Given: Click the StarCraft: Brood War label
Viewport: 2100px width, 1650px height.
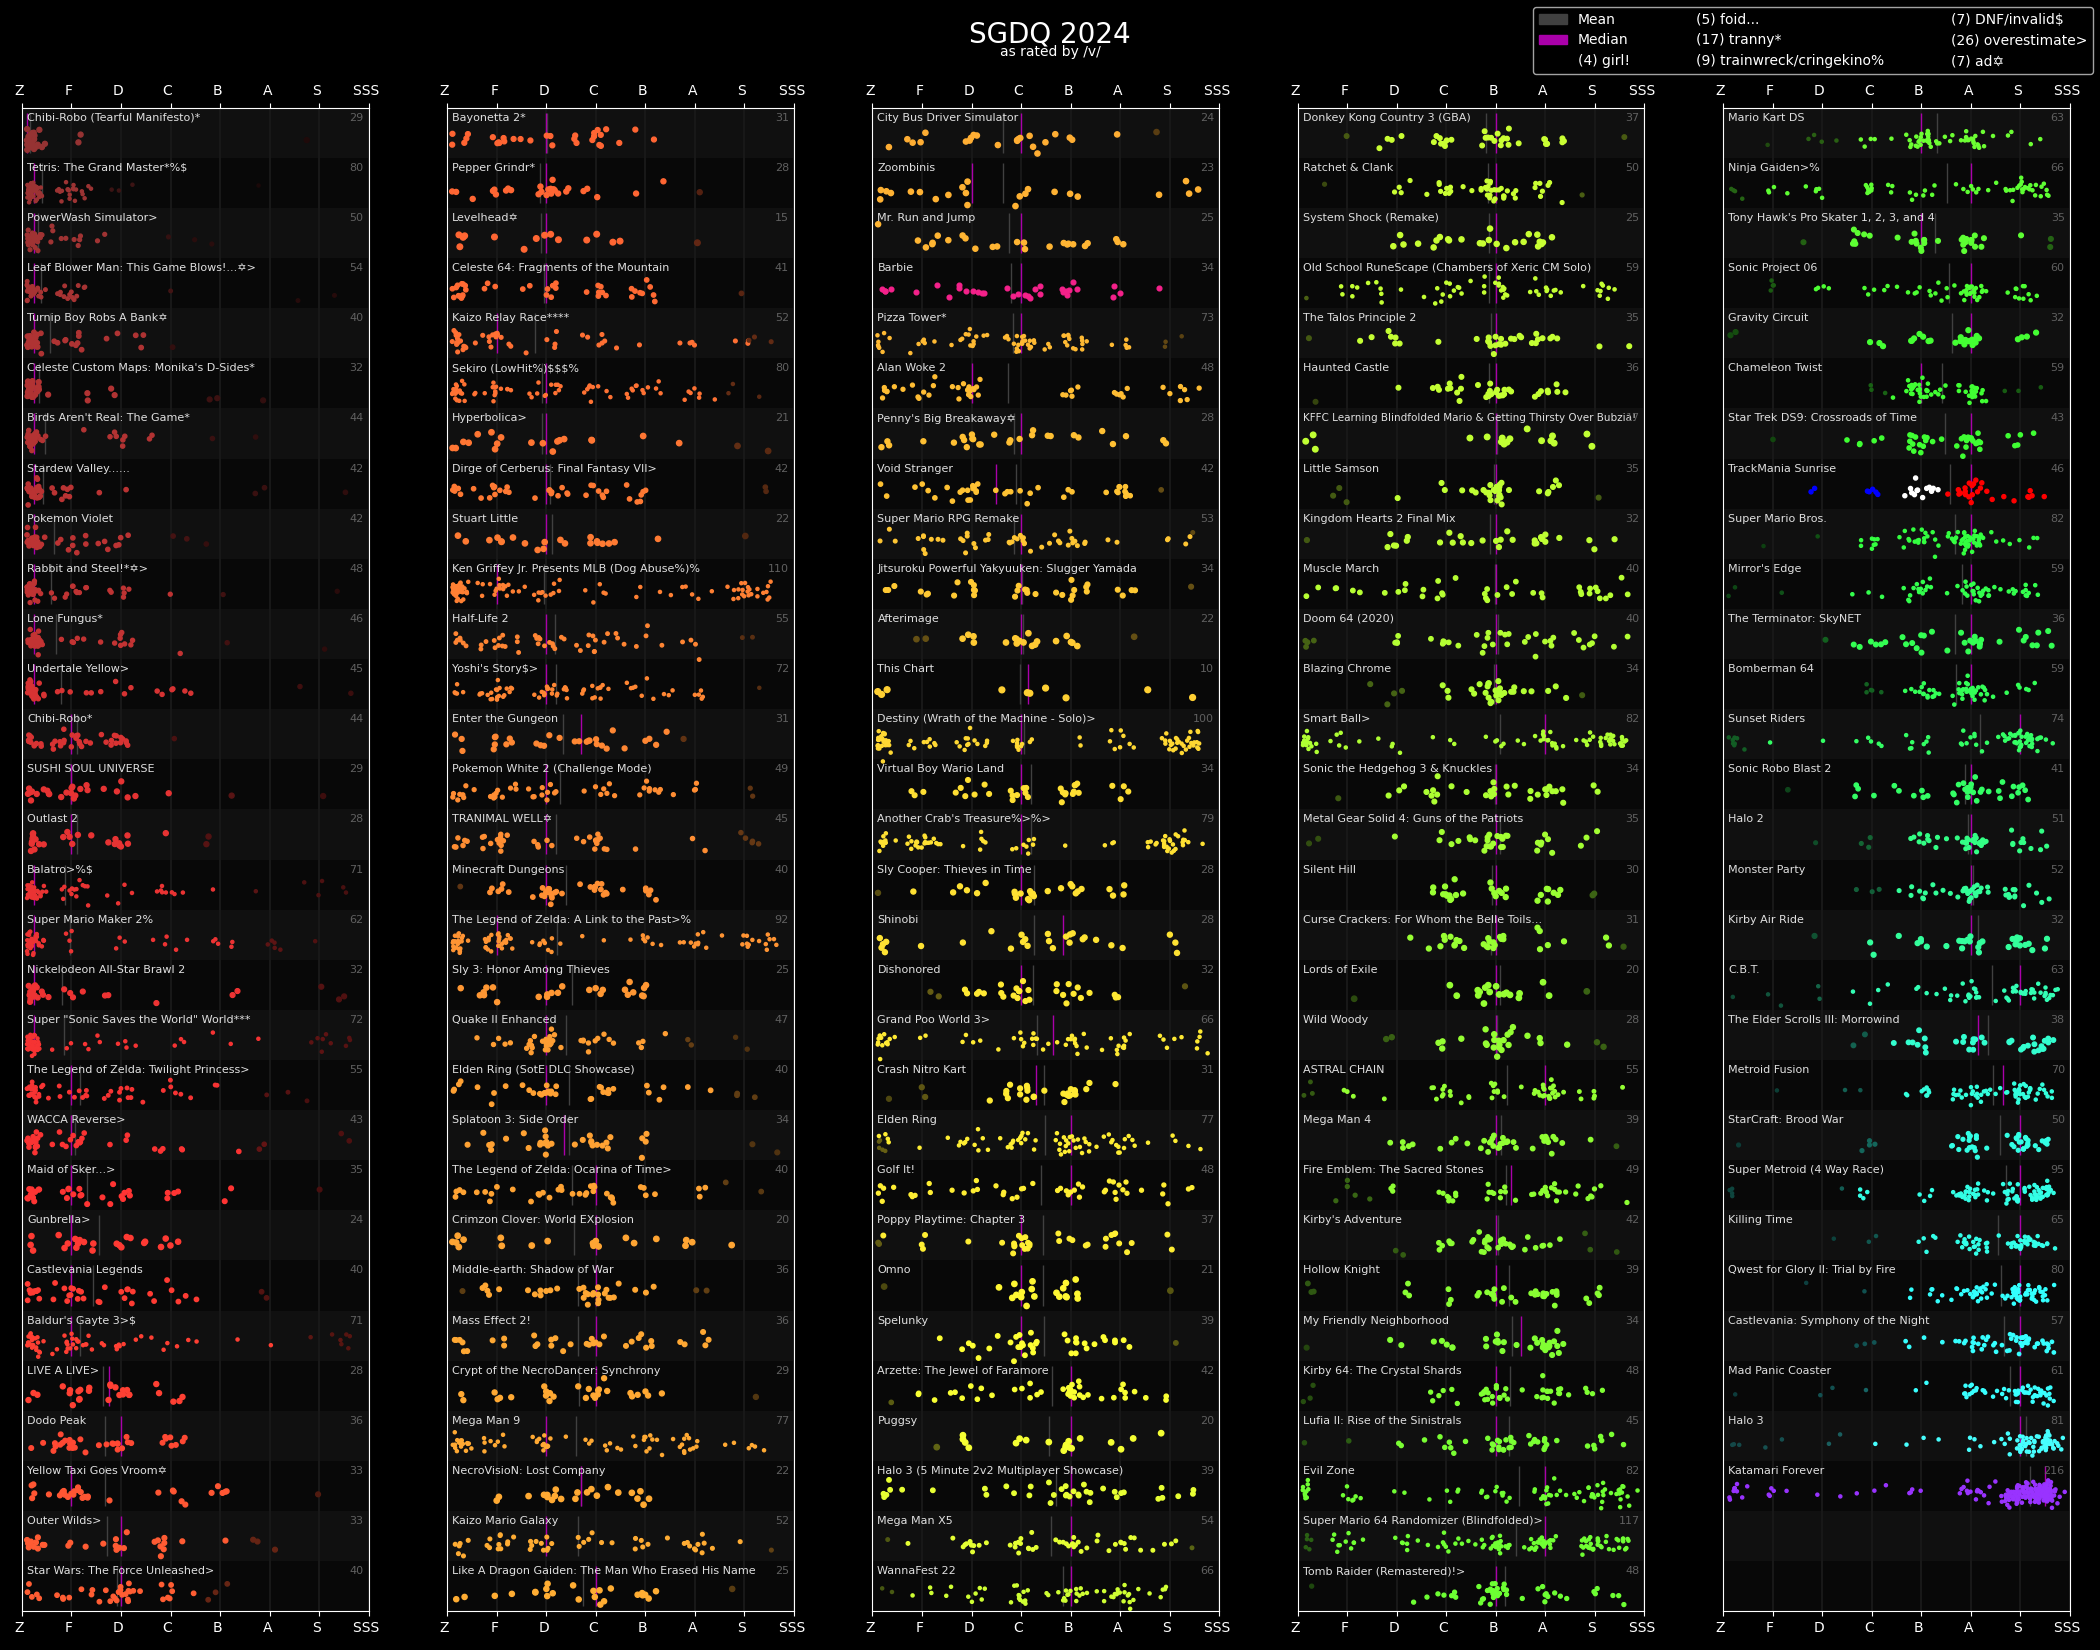Looking at the screenshot, I should tap(1786, 1119).
